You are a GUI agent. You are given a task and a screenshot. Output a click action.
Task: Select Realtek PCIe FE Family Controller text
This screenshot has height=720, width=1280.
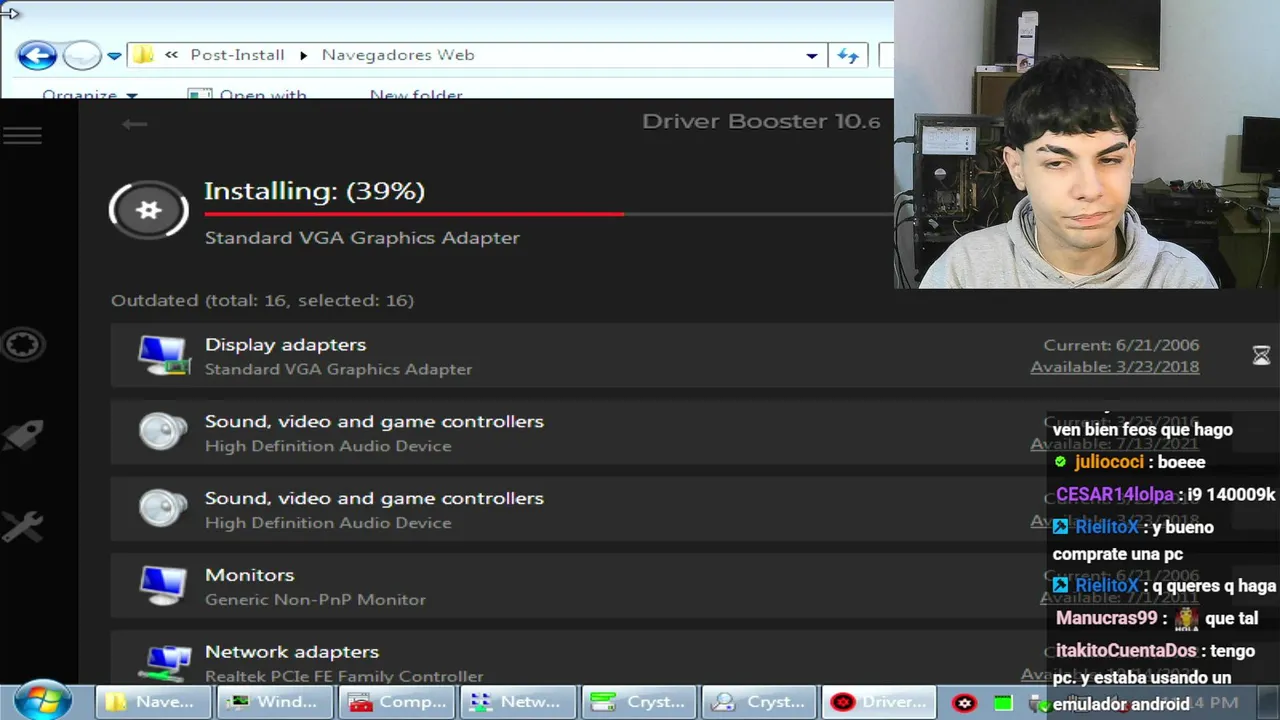[x=344, y=676]
